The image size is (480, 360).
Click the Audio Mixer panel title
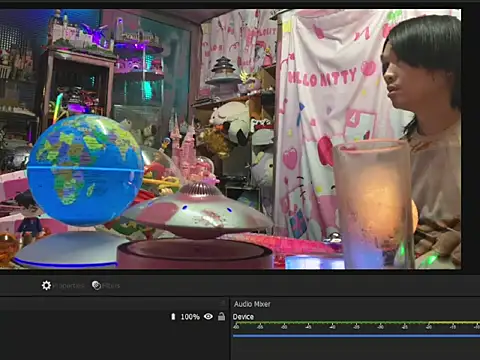tap(252, 304)
